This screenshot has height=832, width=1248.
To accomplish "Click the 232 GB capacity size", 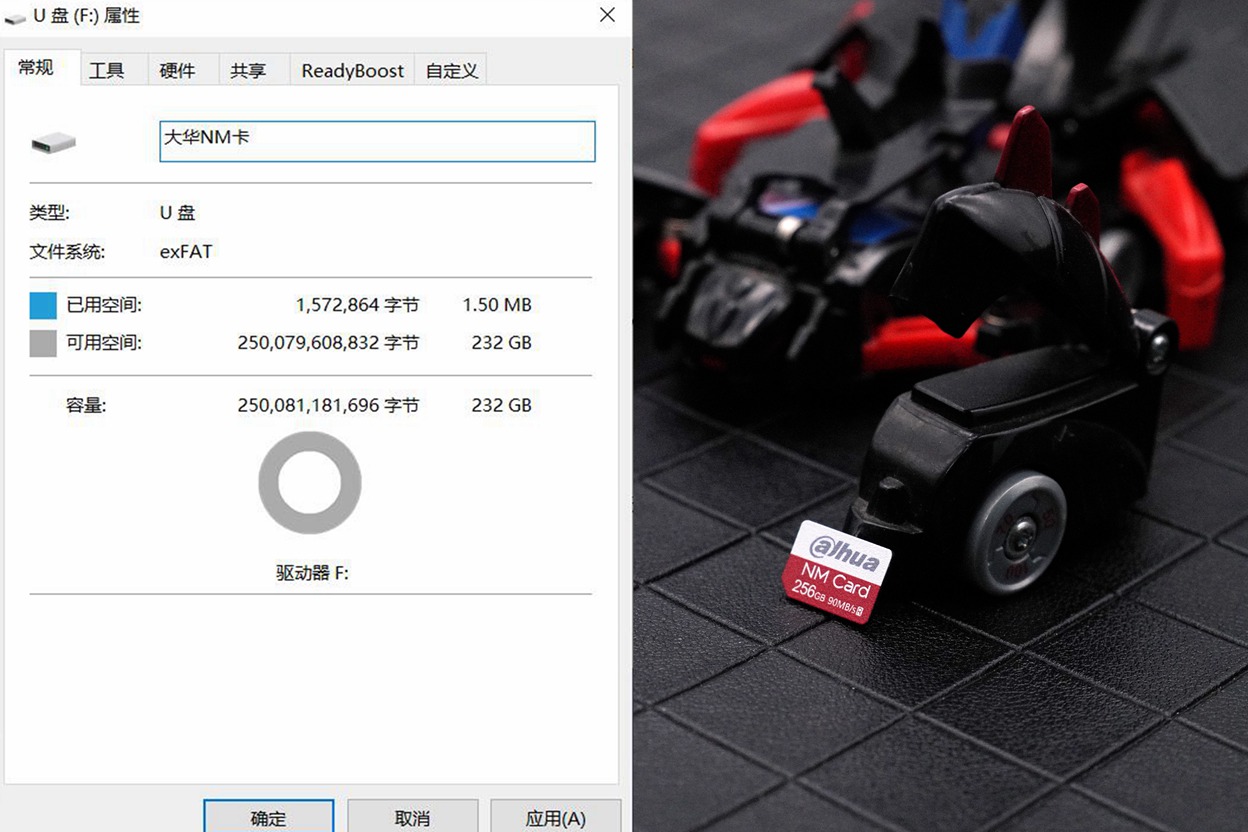I will pos(501,405).
